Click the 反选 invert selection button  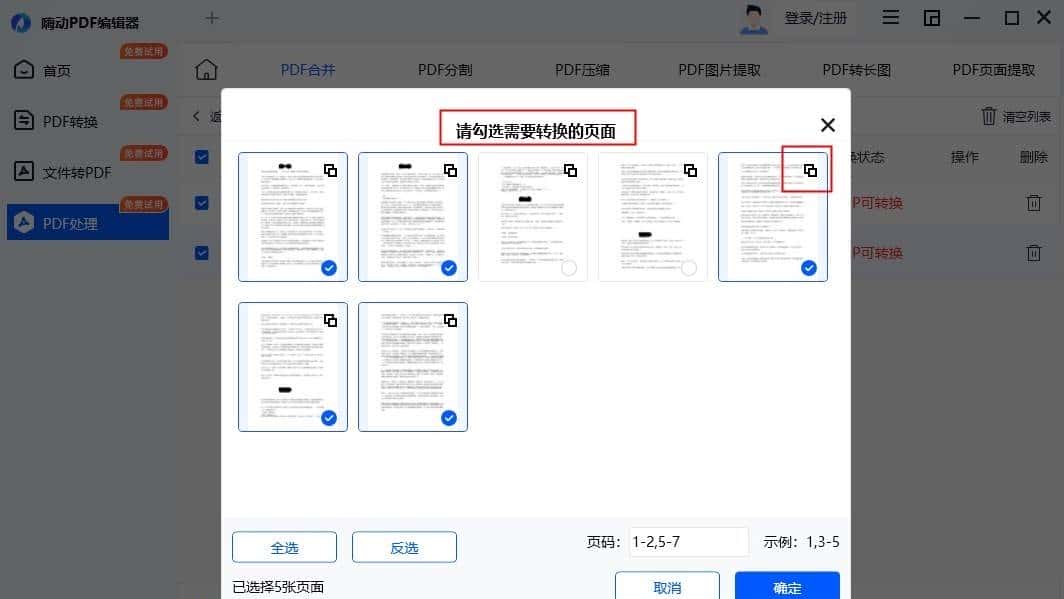click(404, 547)
